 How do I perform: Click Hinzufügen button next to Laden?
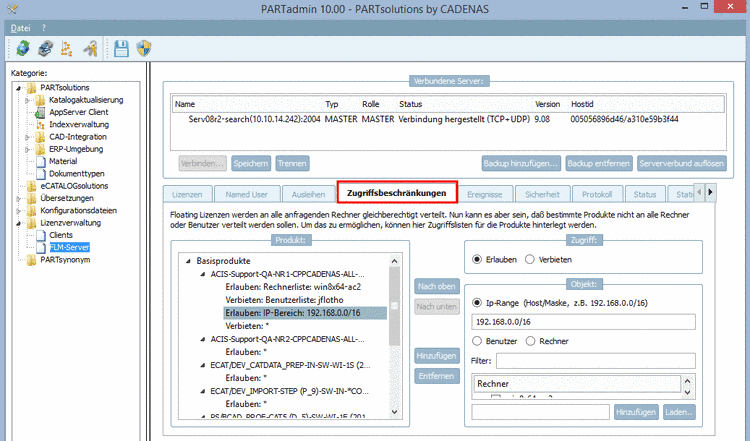coord(636,412)
